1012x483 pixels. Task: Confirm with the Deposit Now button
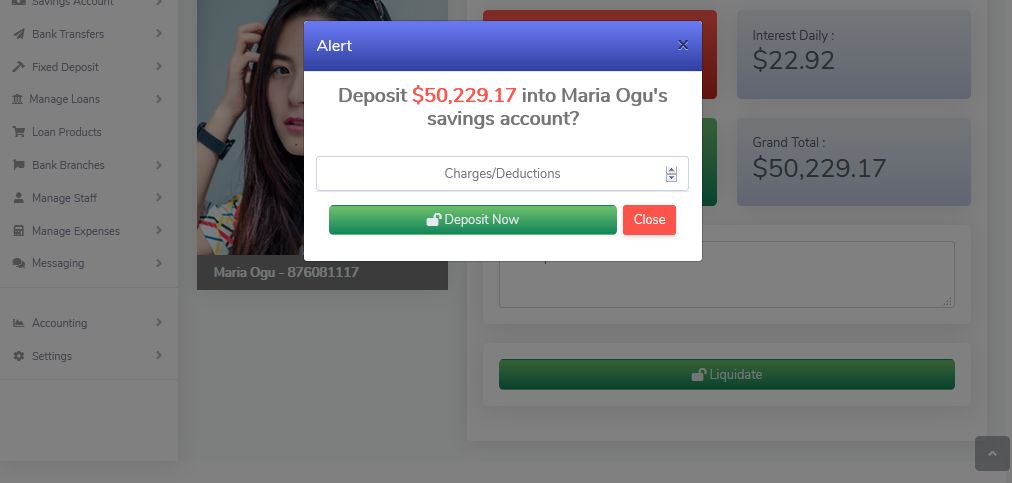pyautogui.click(x=472, y=220)
